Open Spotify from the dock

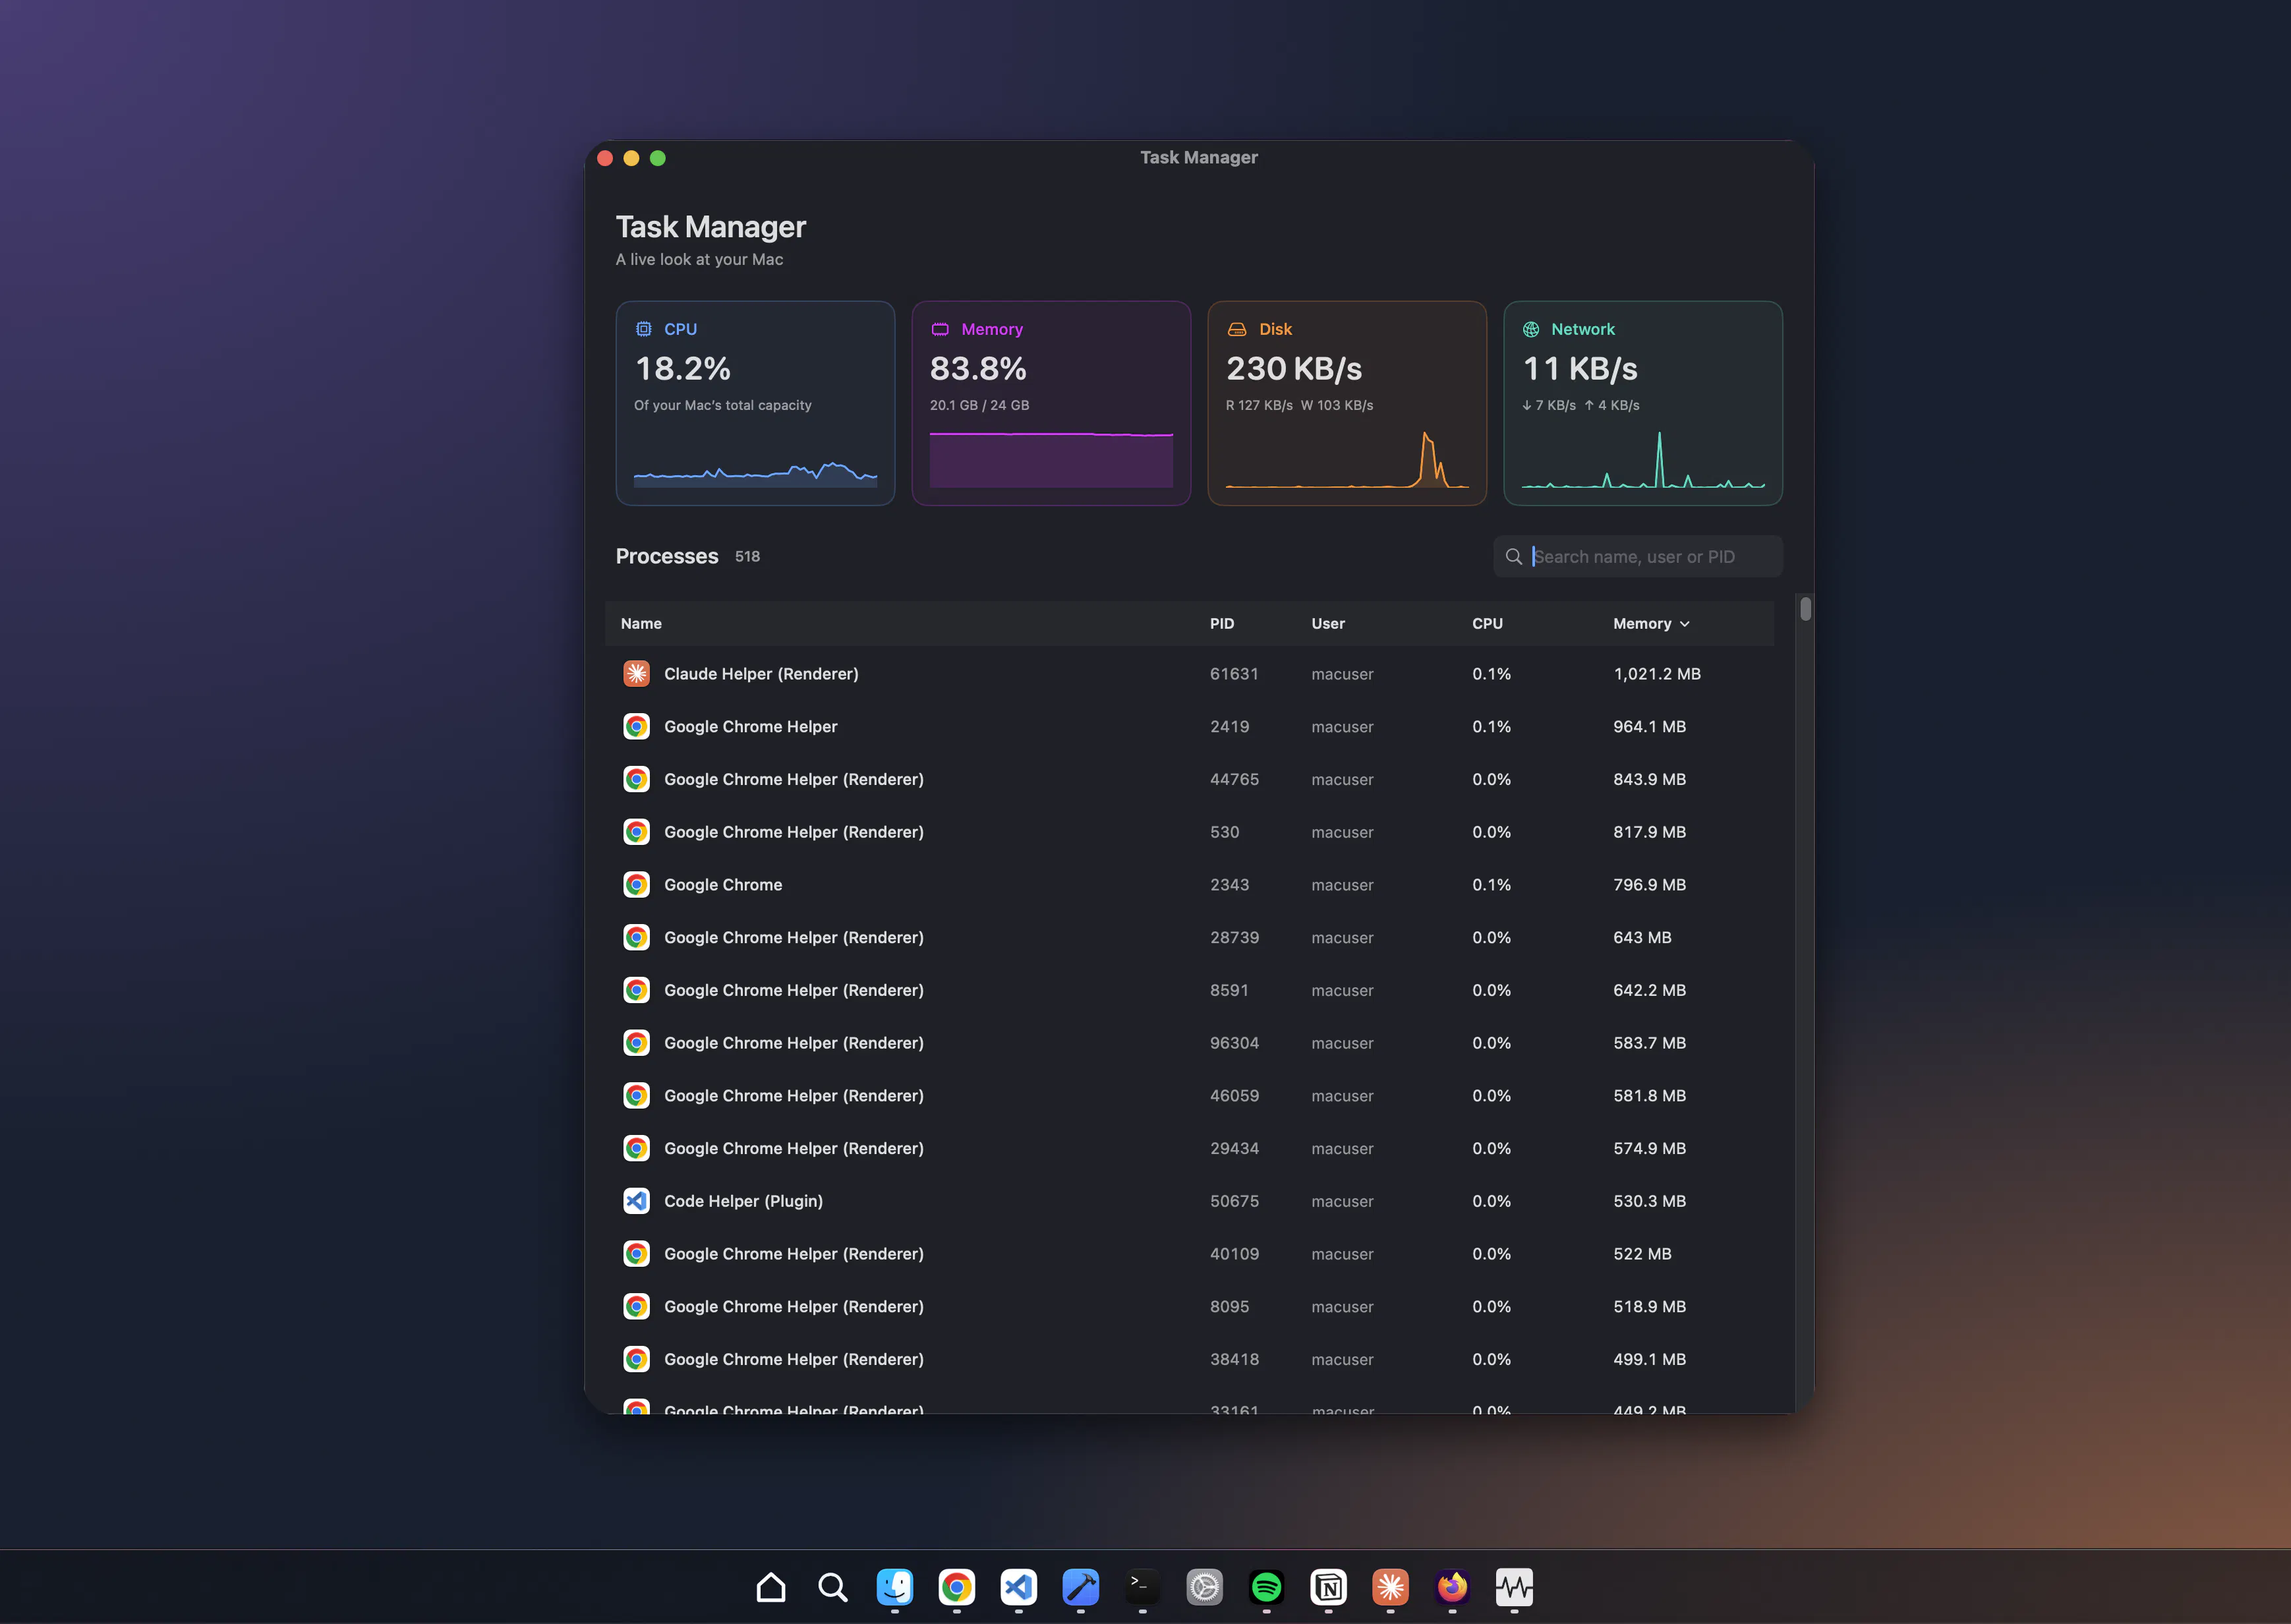(x=1267, y=1587)
